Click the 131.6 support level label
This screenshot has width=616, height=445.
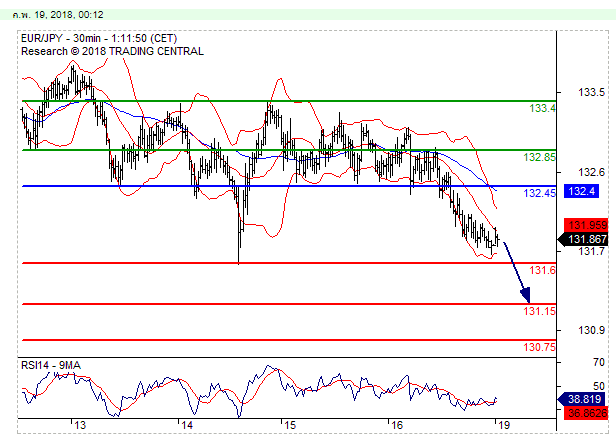pos(542,270)
